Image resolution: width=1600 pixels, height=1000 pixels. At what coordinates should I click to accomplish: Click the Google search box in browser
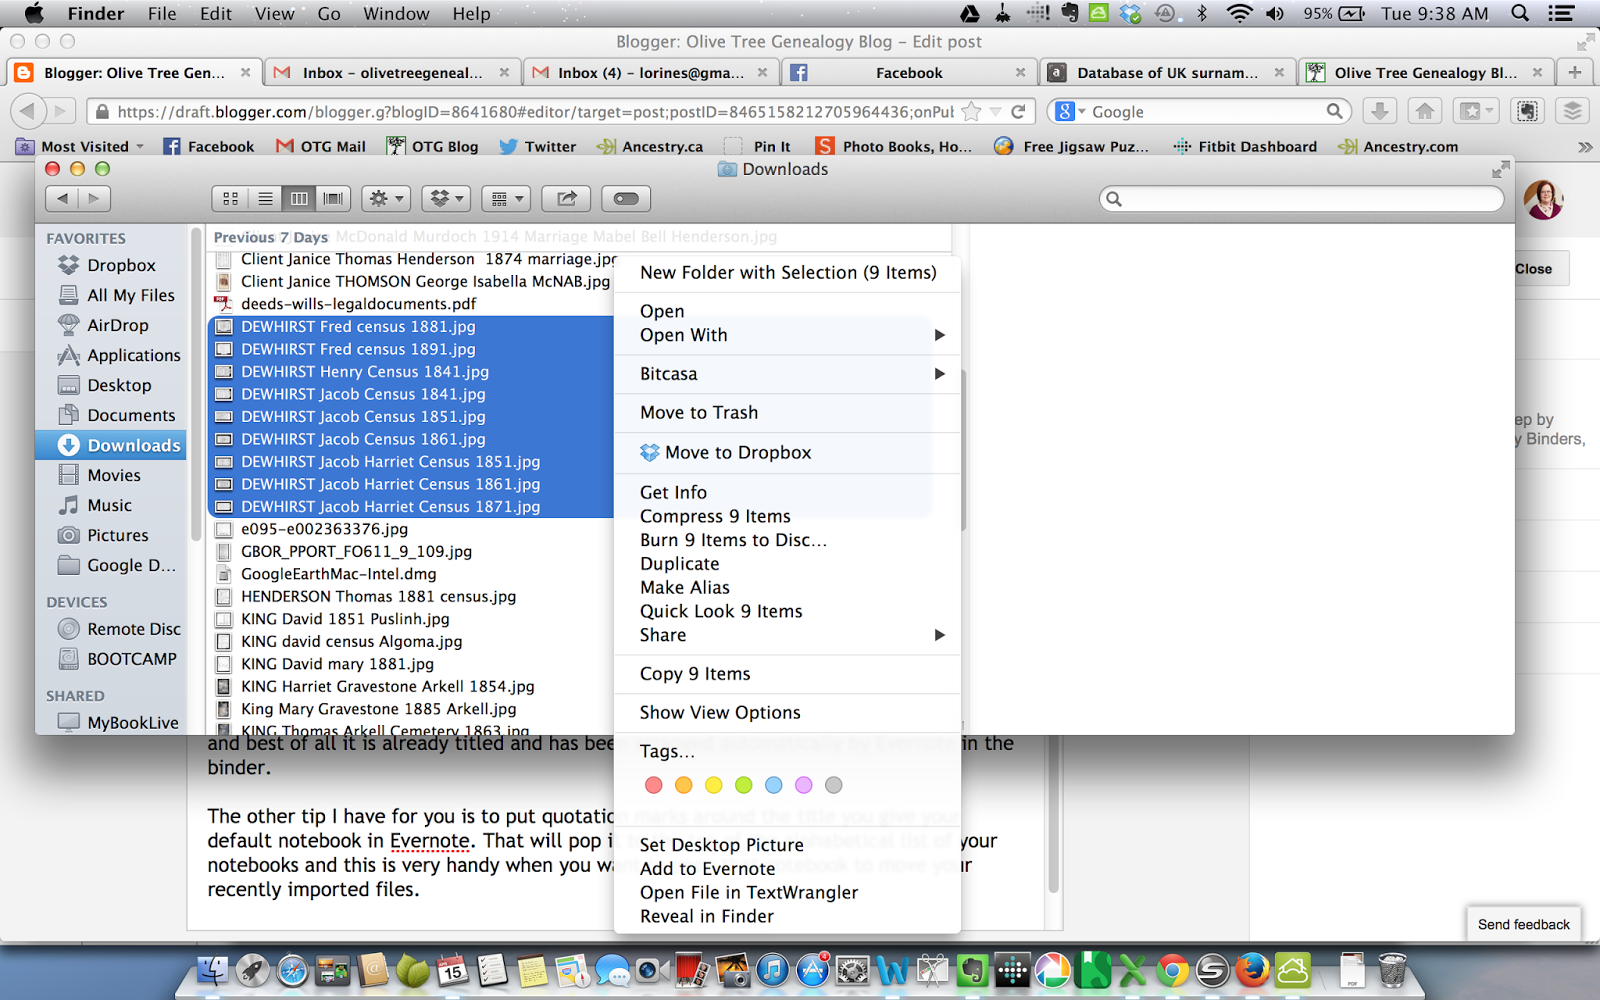coord(1200,112)
